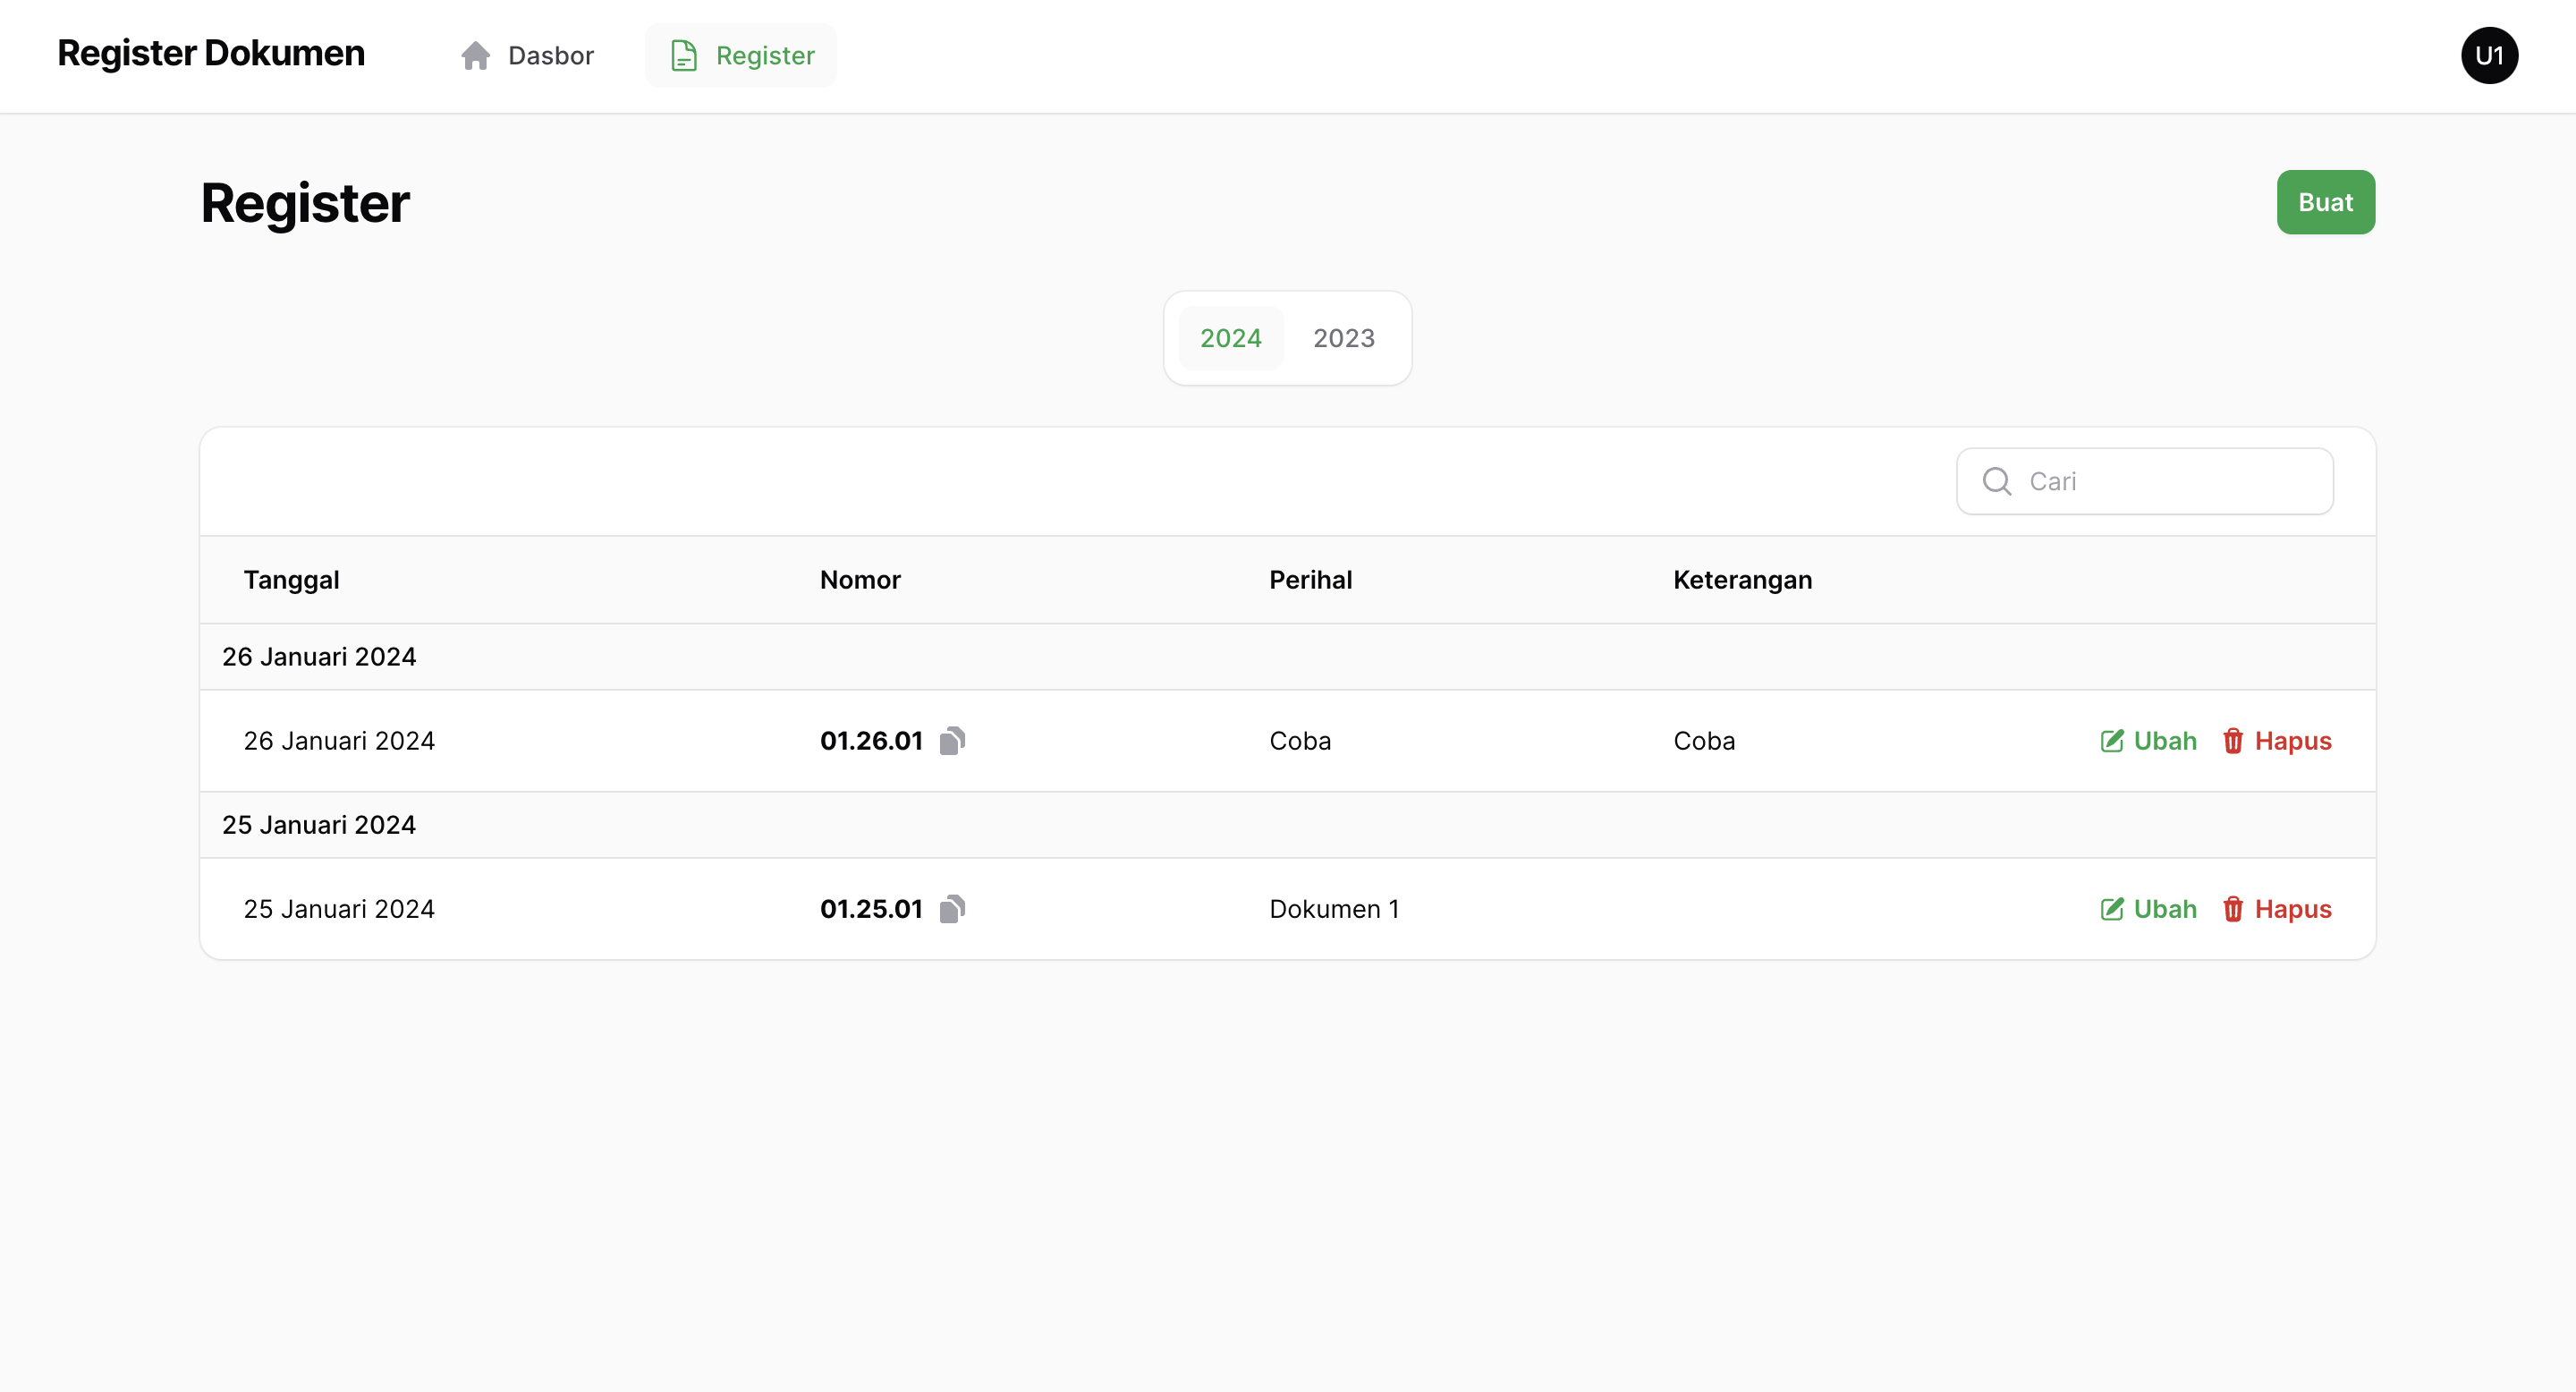
Task: Click pencil icon for the Coba row
Action: tap(2111, 741)
